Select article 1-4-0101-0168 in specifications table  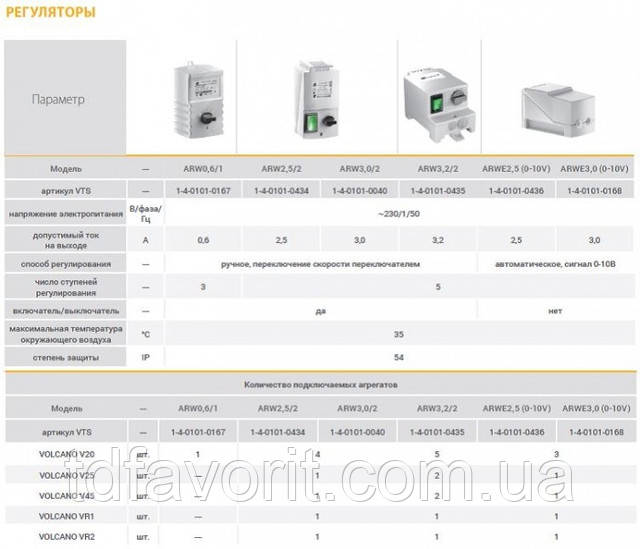595,191
